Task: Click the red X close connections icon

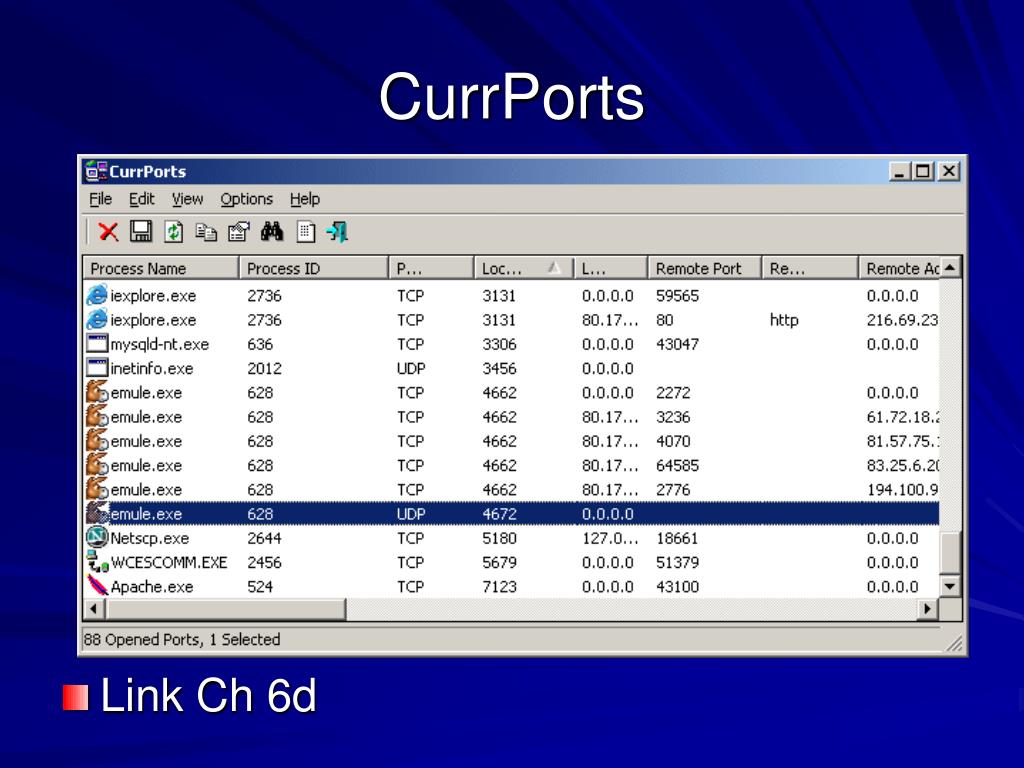Action: (108, 232)
